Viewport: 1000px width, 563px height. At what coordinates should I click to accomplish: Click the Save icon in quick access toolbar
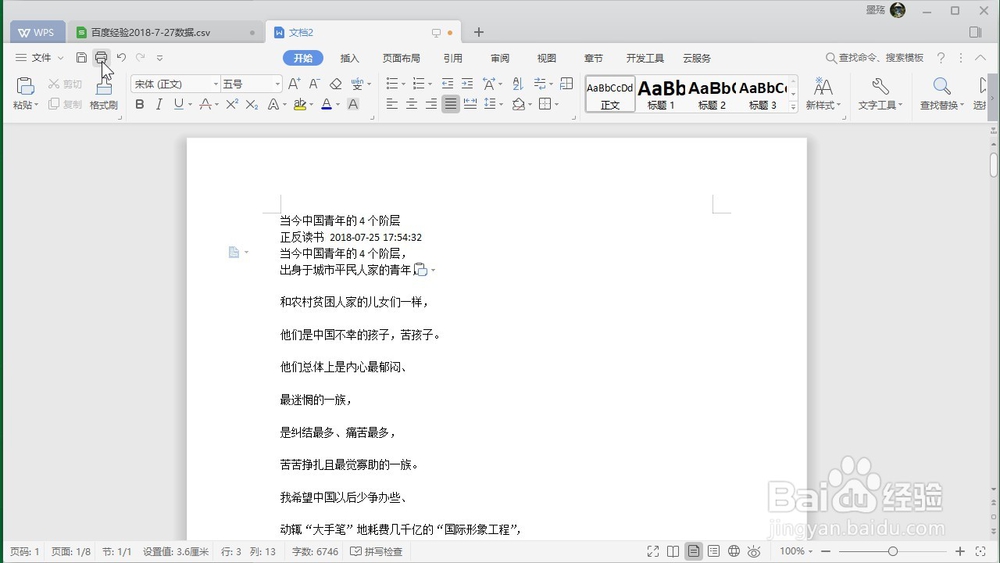coord(81,57)
